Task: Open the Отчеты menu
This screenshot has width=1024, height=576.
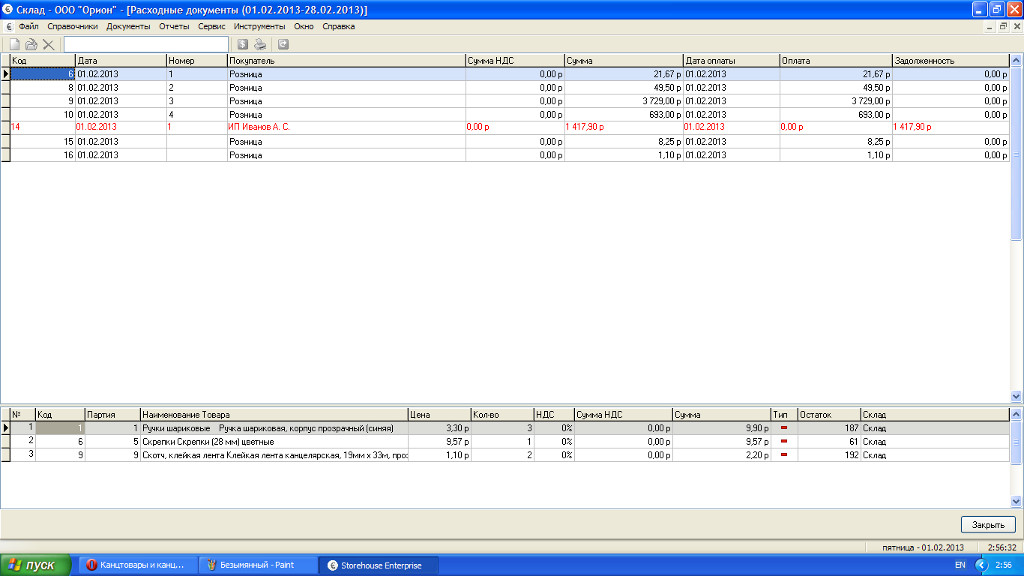Action: tap(173, 26)
